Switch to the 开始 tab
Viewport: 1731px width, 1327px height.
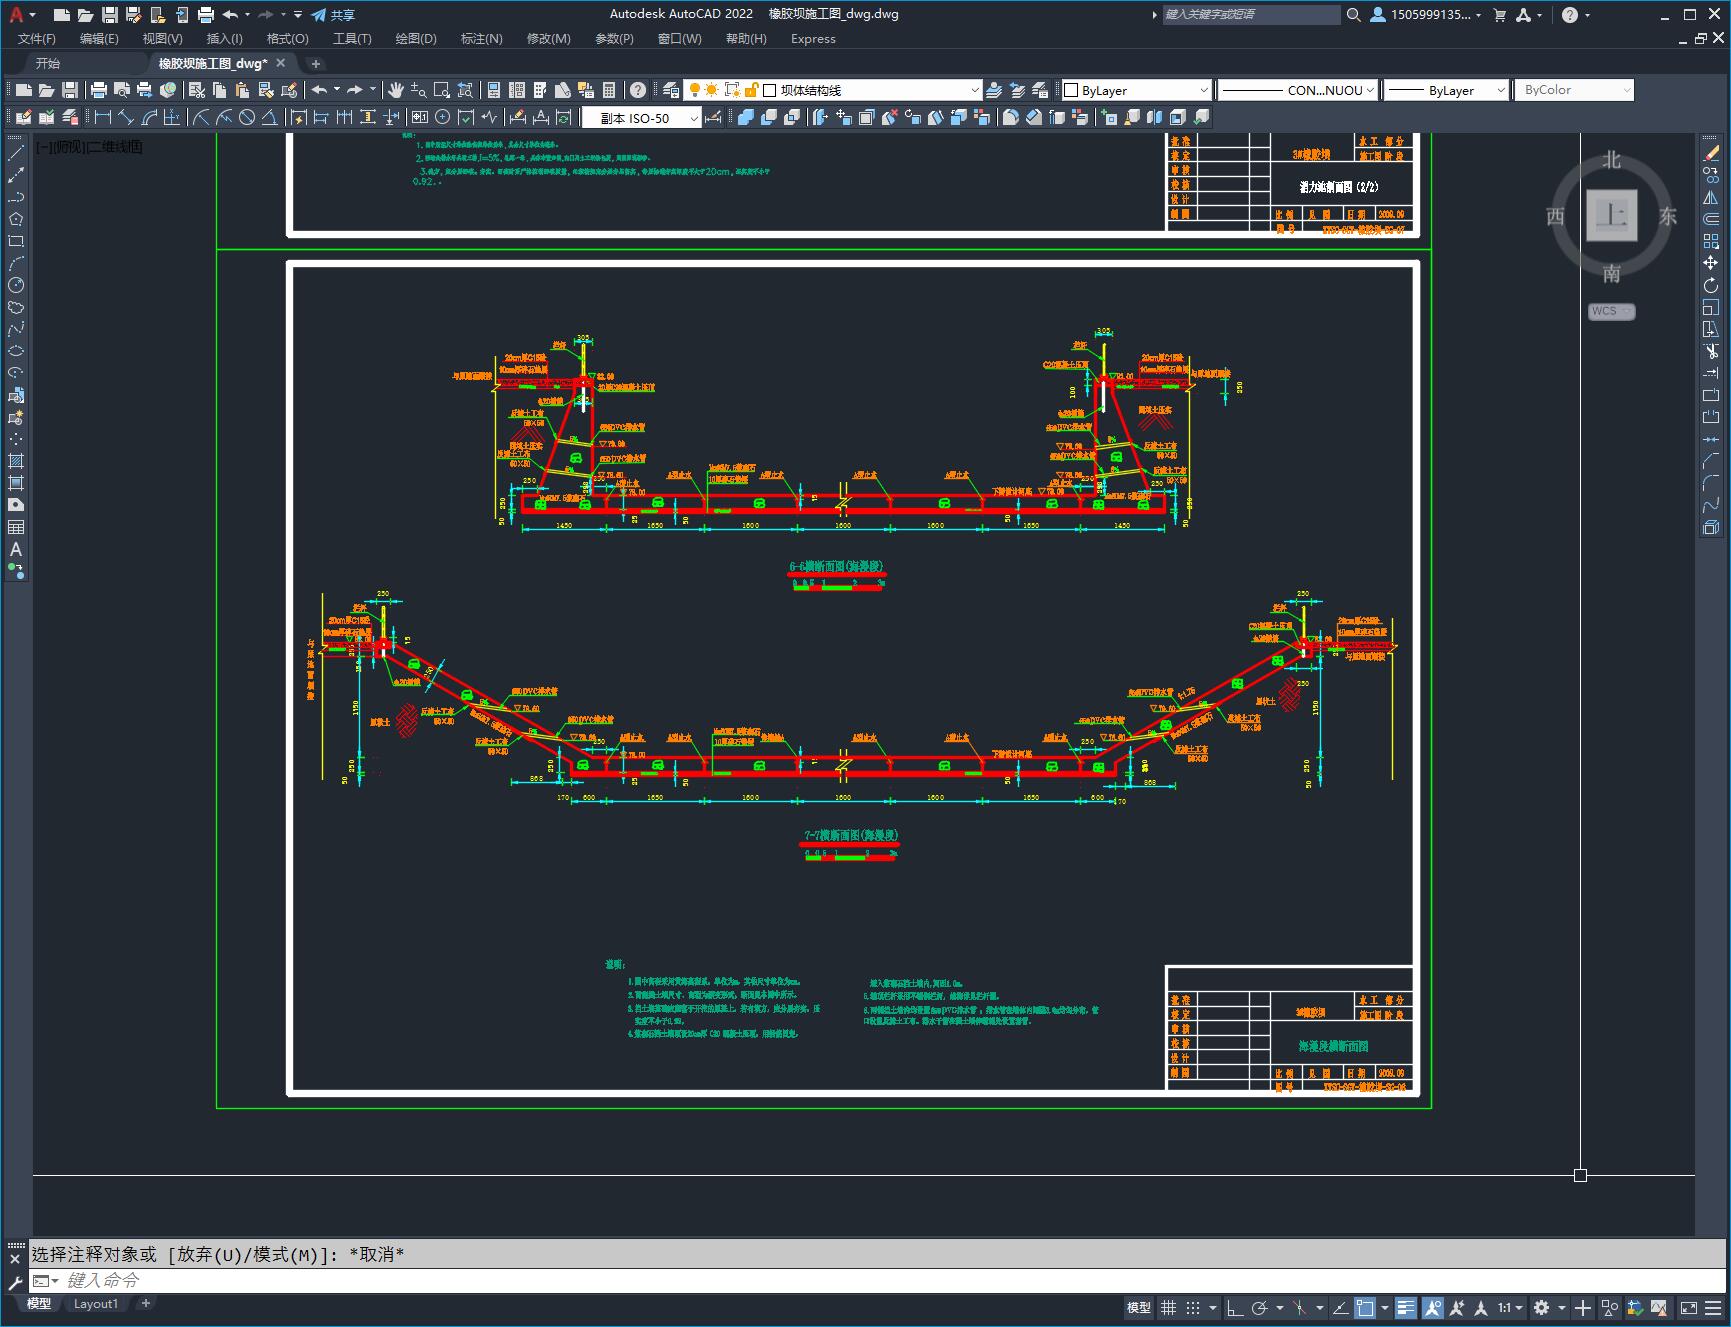click(x=48, y=63)
